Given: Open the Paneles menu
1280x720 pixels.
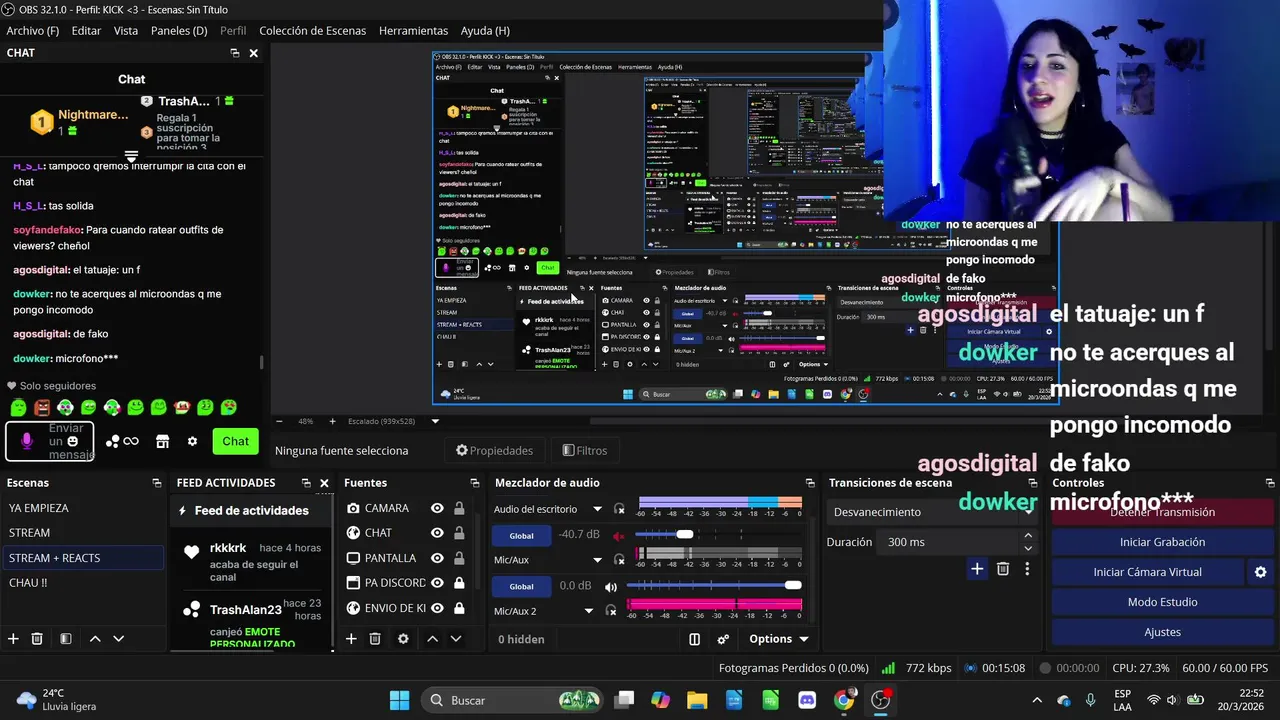Looking at the screenshot, I should (179, 31).
